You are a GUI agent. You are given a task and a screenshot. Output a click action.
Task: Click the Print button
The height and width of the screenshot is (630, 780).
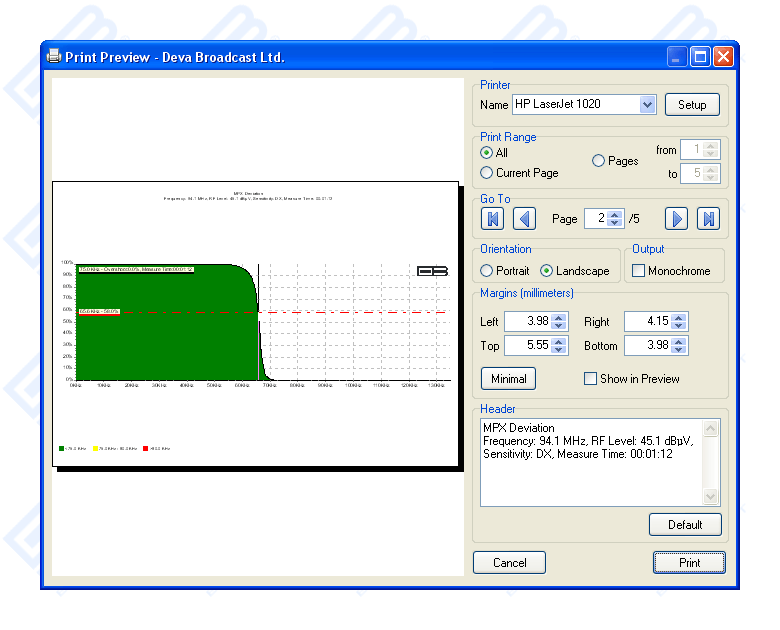[689, 563]
